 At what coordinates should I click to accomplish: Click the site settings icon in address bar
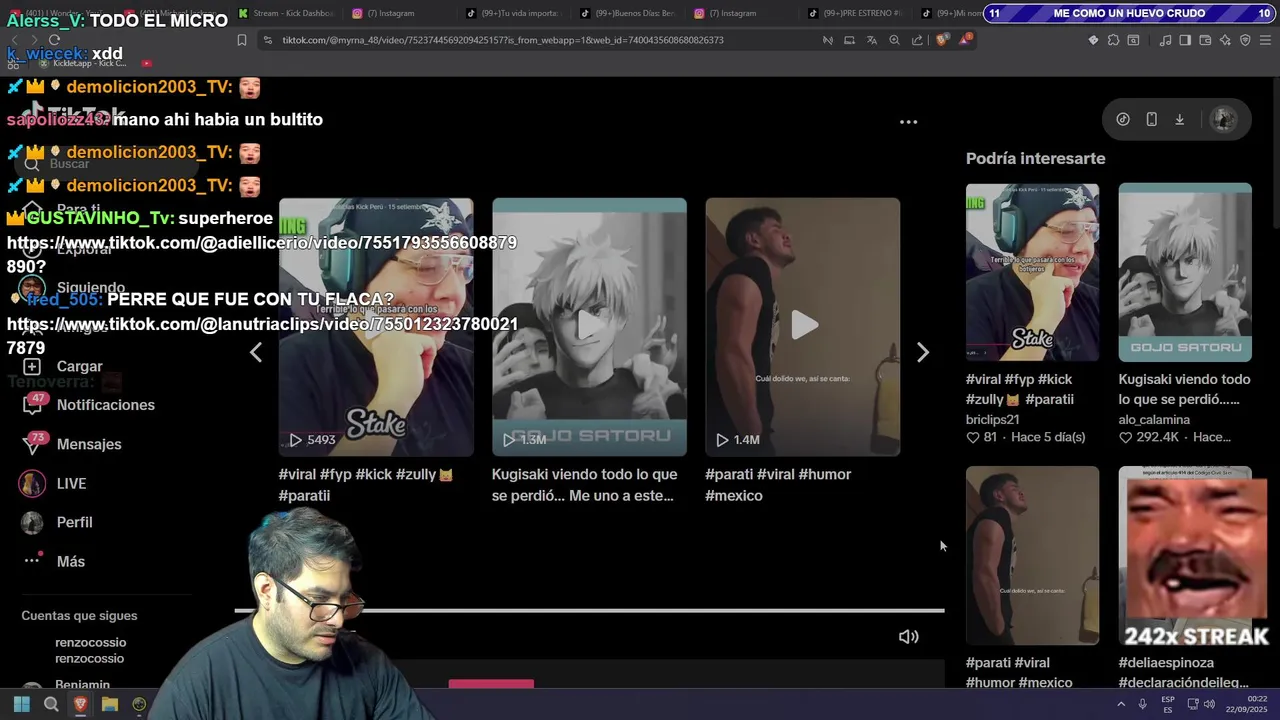pyautogui.click(x=267, y=40)
